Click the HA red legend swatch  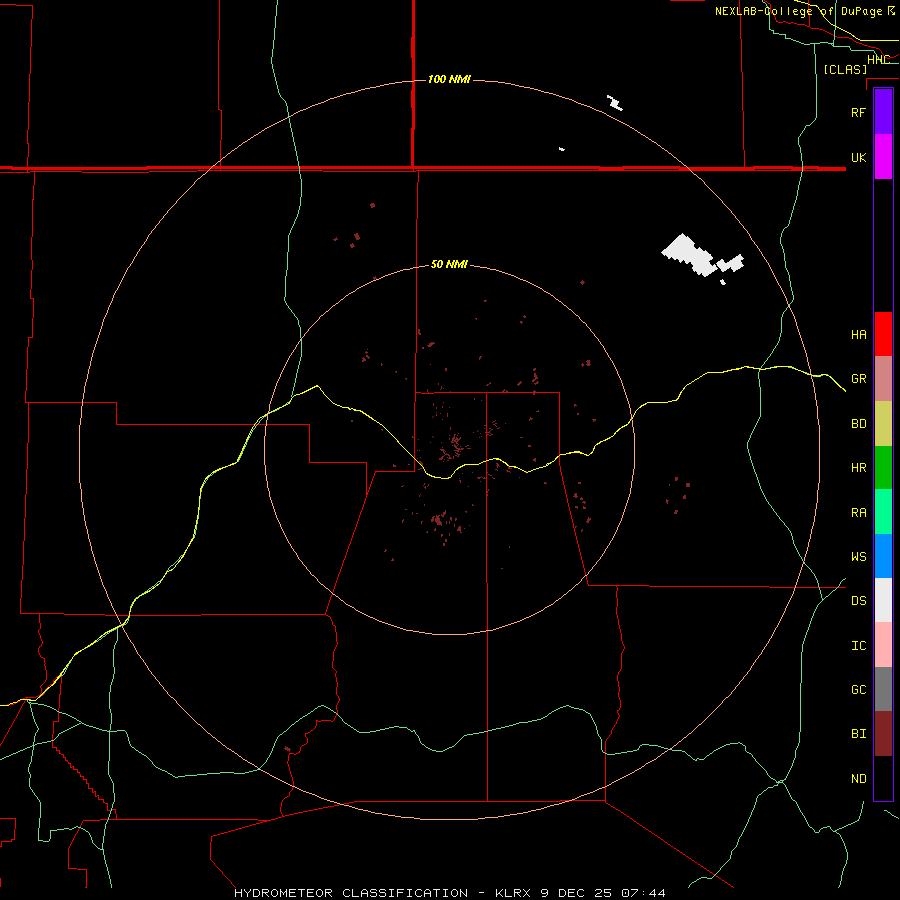[x=883, y=334]
